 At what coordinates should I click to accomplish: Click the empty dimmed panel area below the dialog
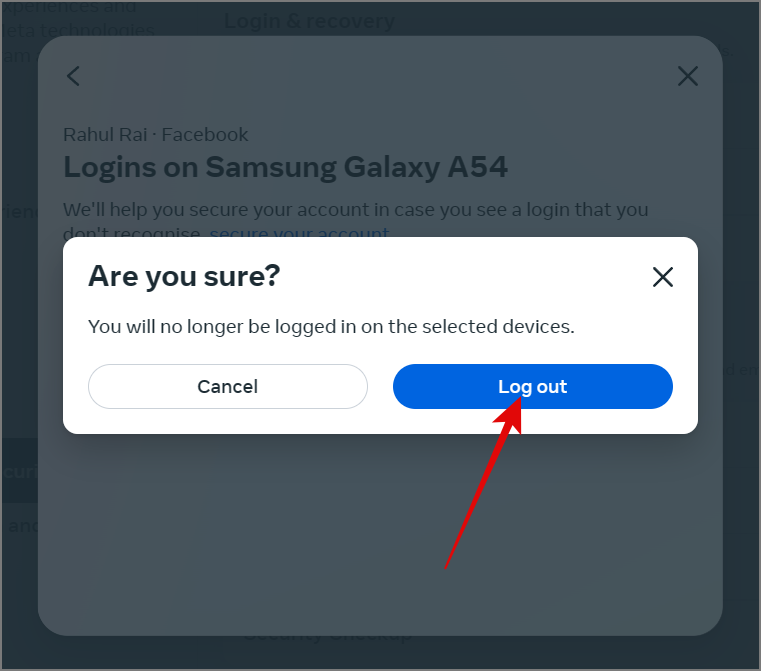pos(380,534)
